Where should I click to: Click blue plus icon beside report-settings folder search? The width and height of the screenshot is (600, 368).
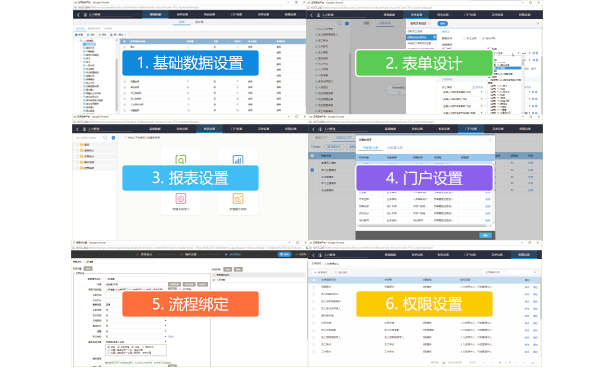click(x=113, y=138)
